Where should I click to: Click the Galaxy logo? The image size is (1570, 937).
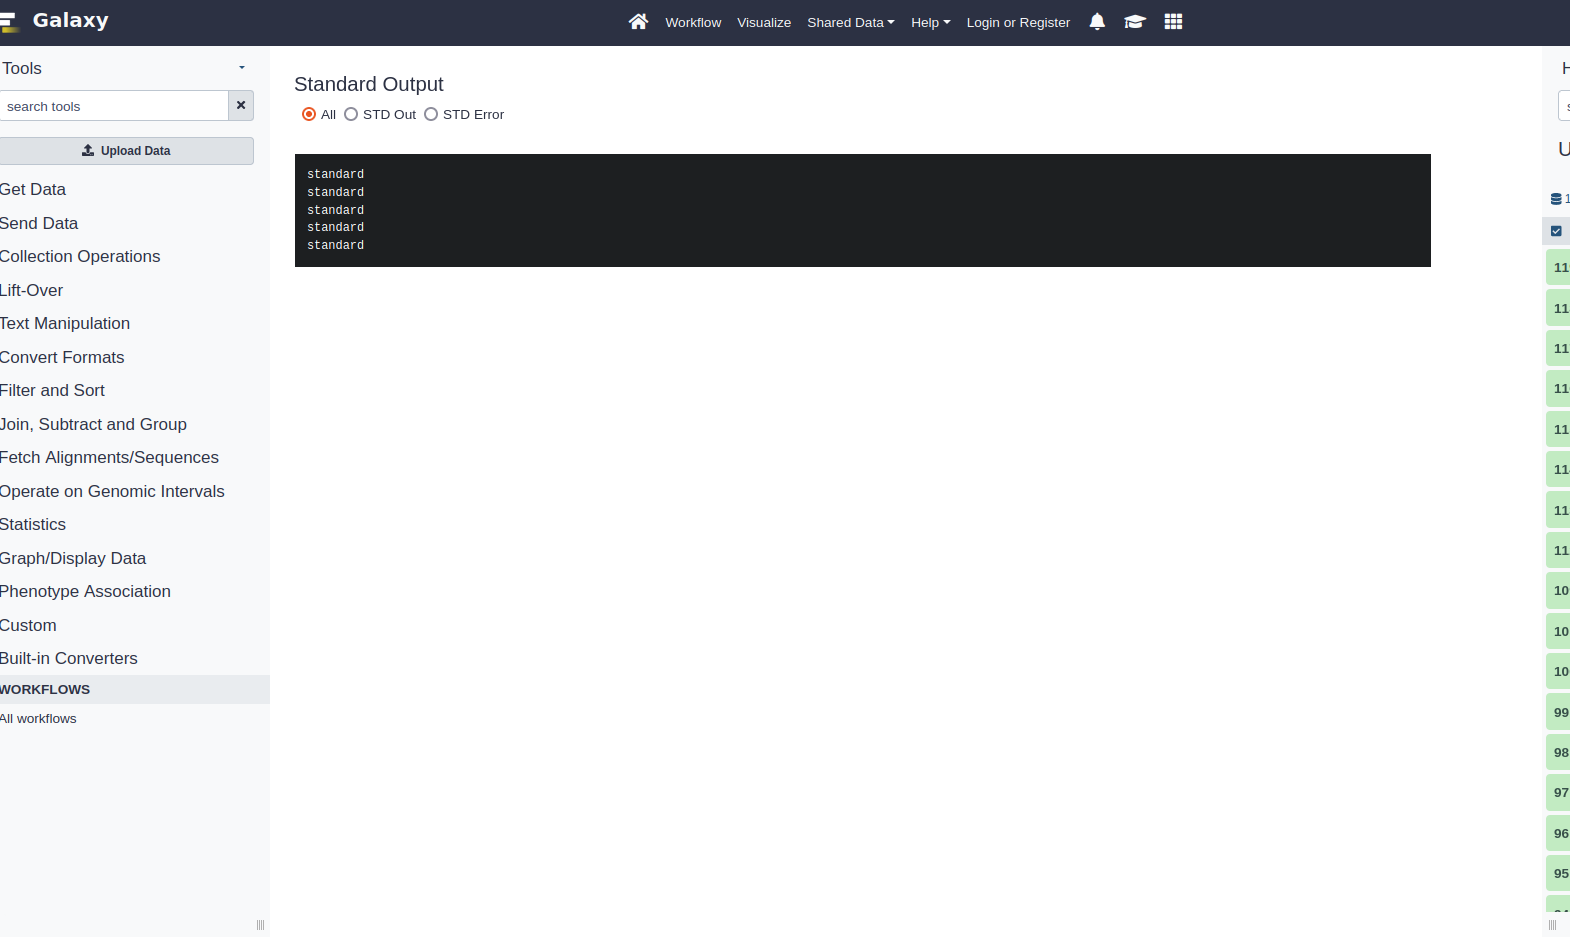click(x=55, y=21)
